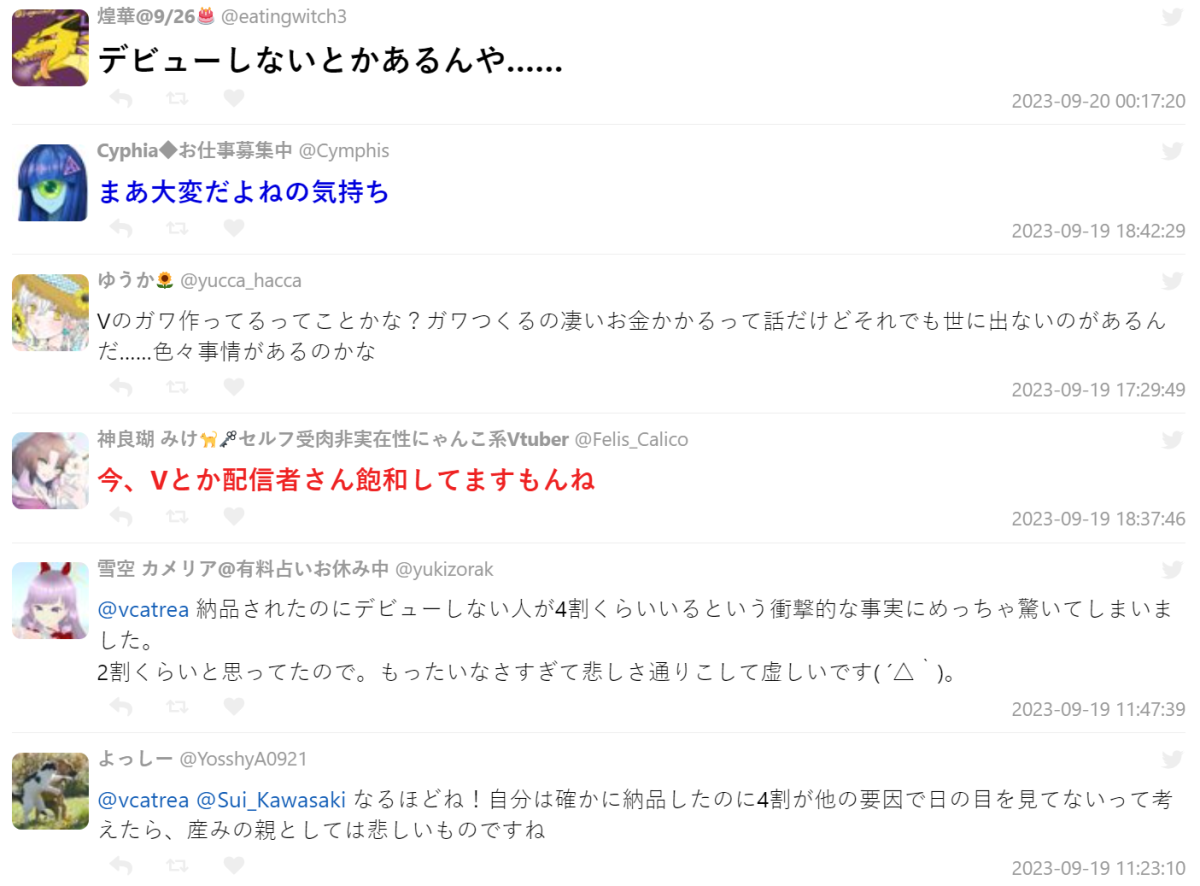Image resolution: width=1200 pixels, height=886 pixels.
Task: Open Twitter bird icon on 煌華's tweet
Action: coord(1173,16)
